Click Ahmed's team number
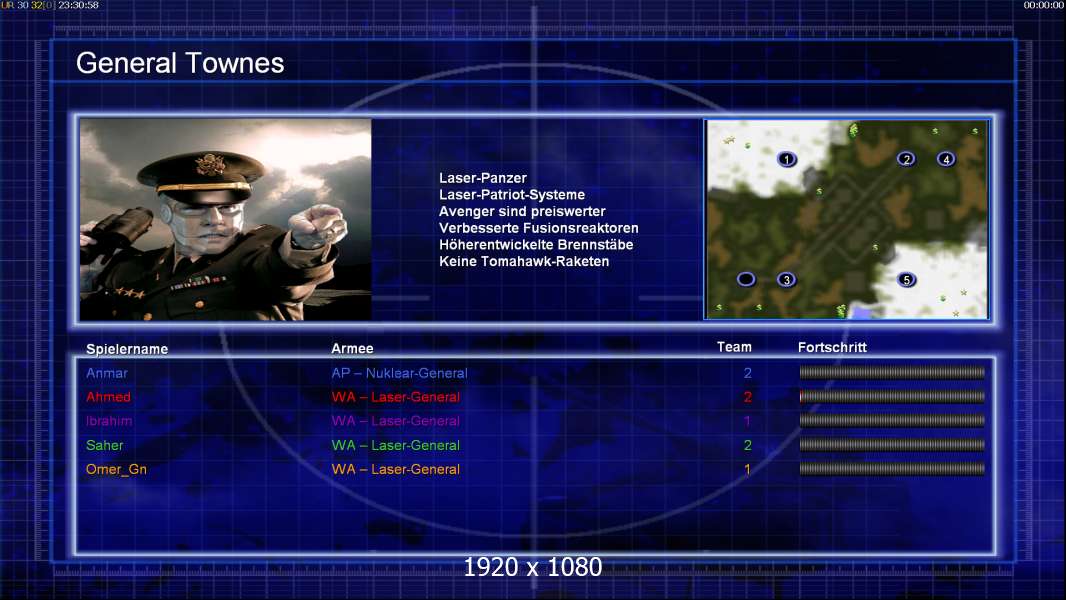Viewport: 1066px width, 600px height. point(748,397)
